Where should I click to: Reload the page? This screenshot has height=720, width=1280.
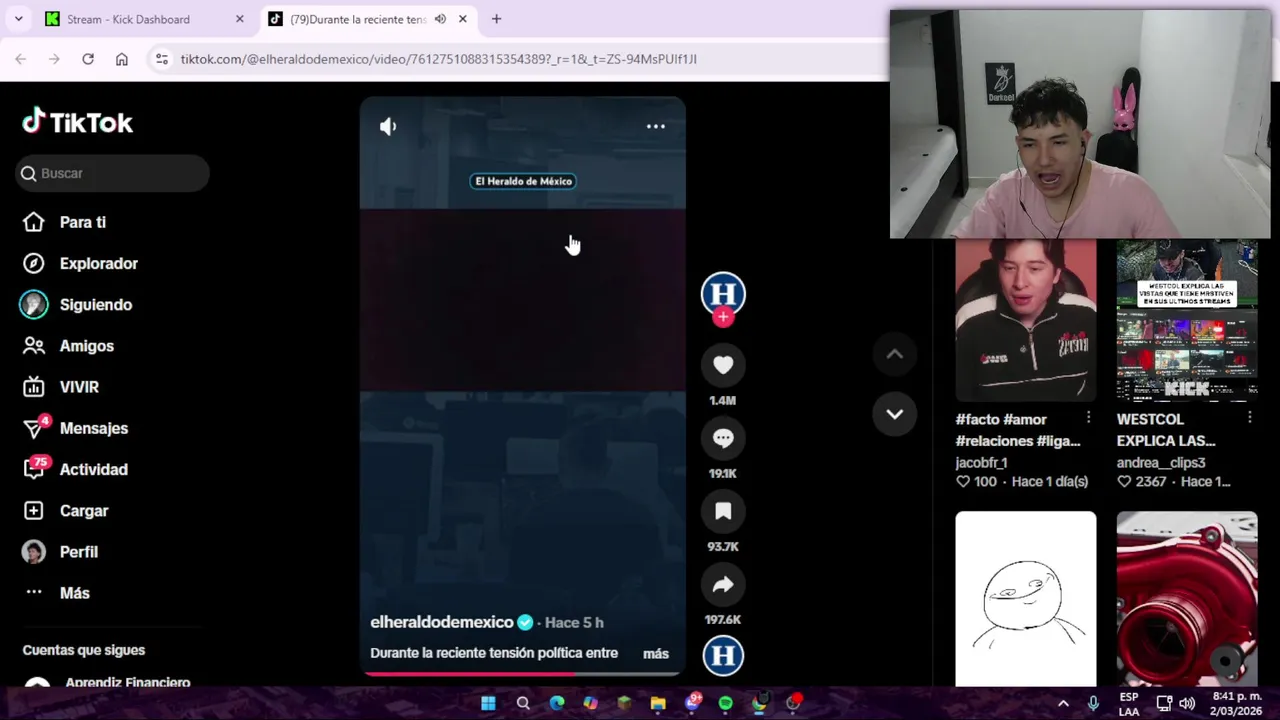88,59
